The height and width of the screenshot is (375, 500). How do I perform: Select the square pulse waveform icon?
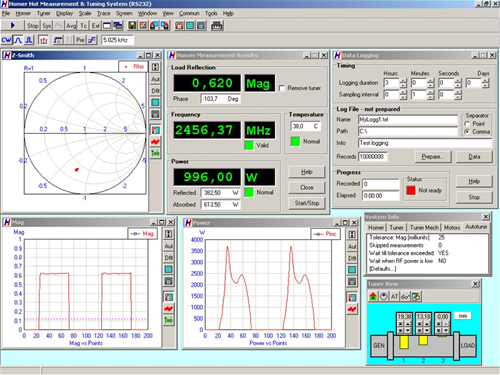click(x=29, y=40)
